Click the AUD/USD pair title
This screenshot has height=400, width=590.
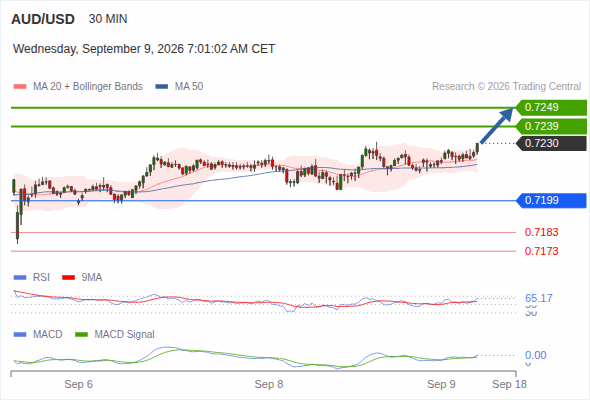coord(43,19)
